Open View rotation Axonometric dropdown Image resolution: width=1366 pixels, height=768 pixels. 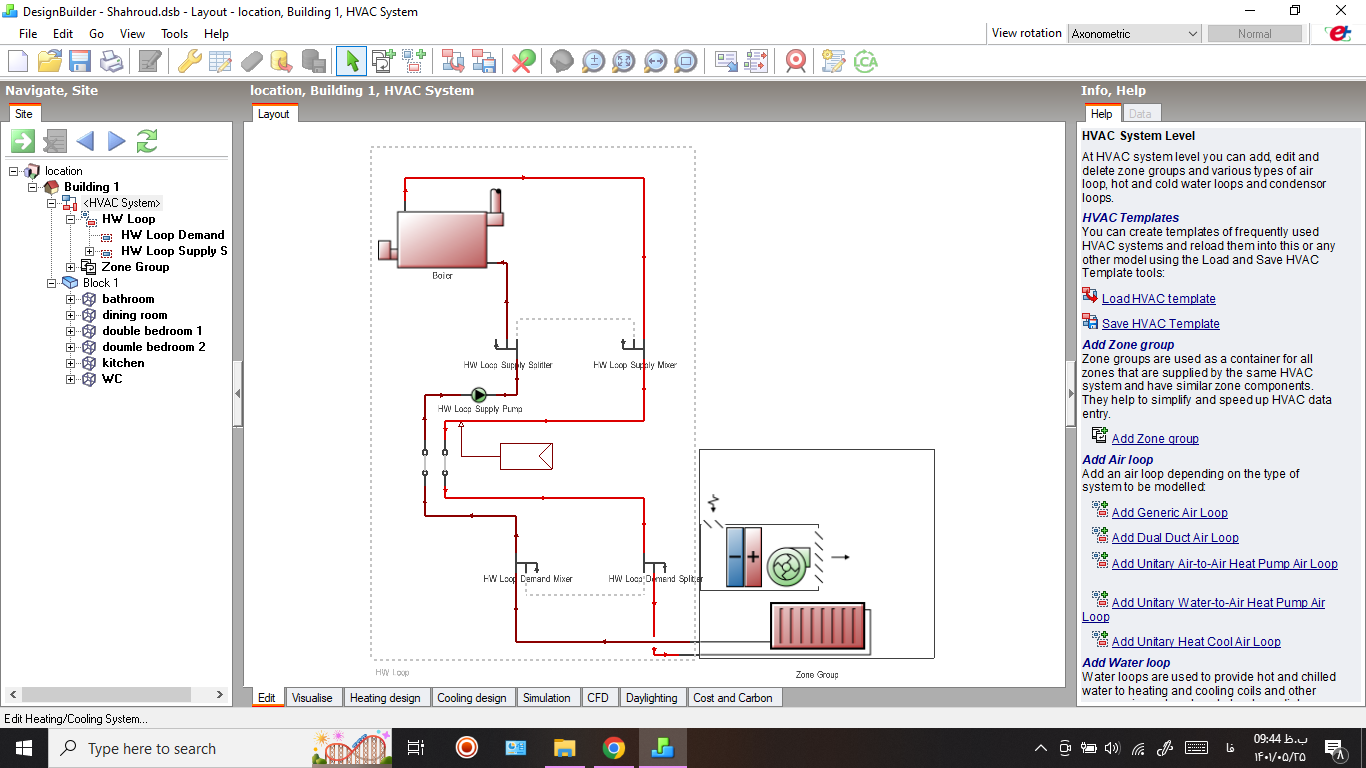1134,33
